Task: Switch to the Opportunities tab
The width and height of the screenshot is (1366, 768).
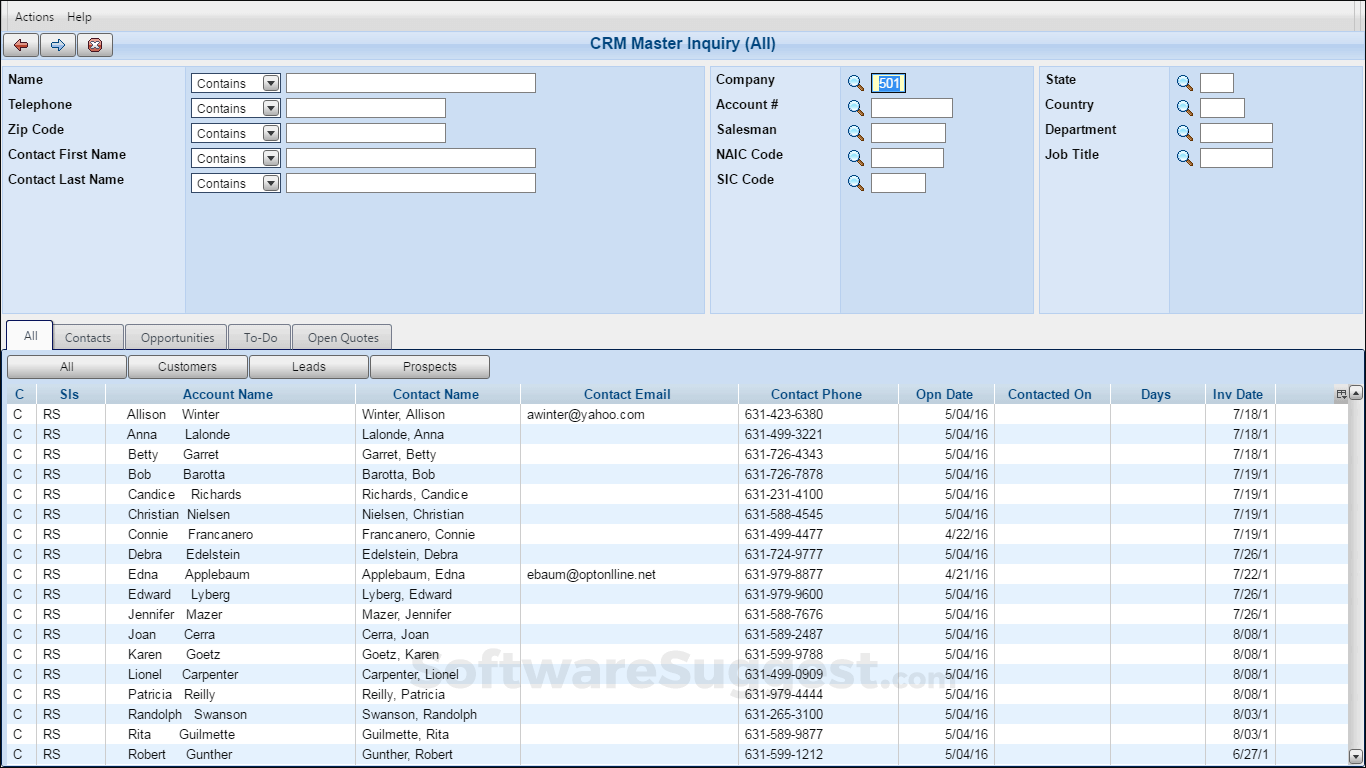Action: (x=177, y=338)
